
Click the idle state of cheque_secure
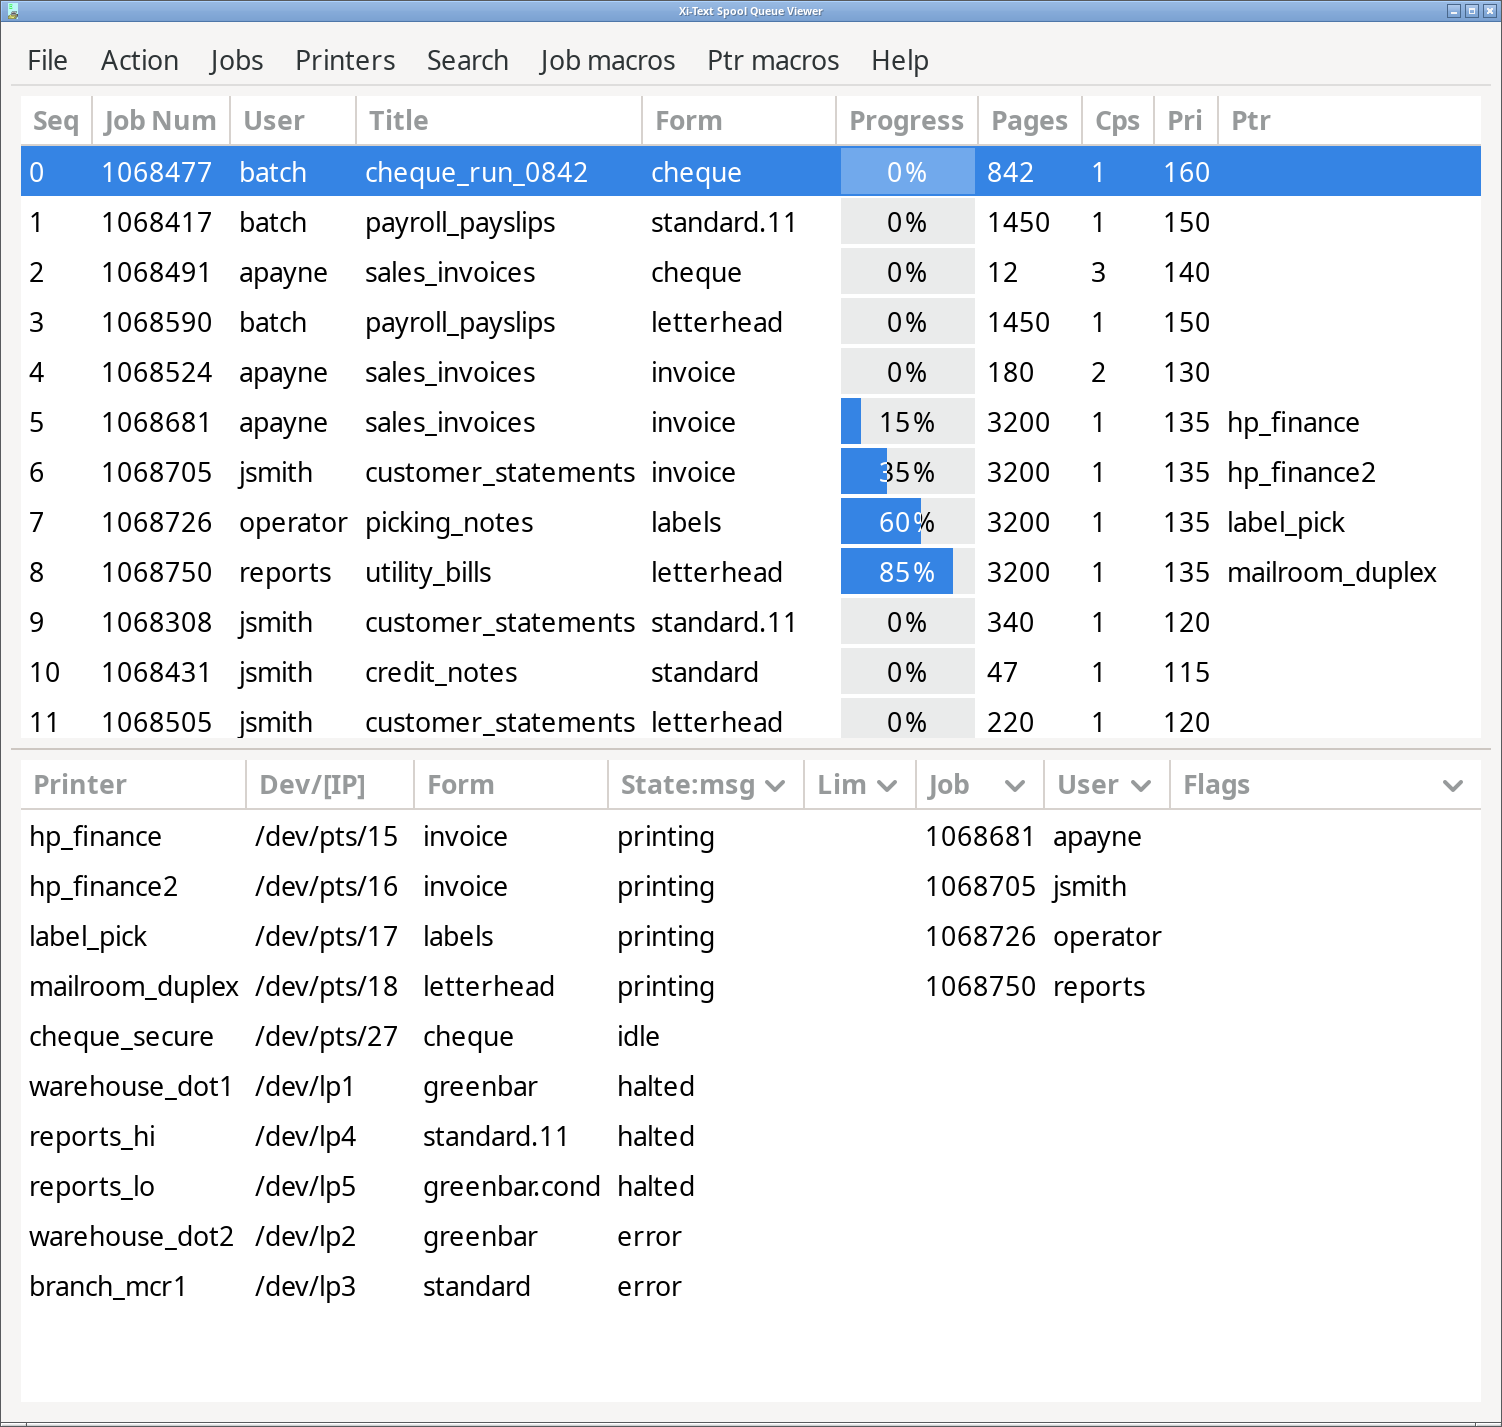638,1036
